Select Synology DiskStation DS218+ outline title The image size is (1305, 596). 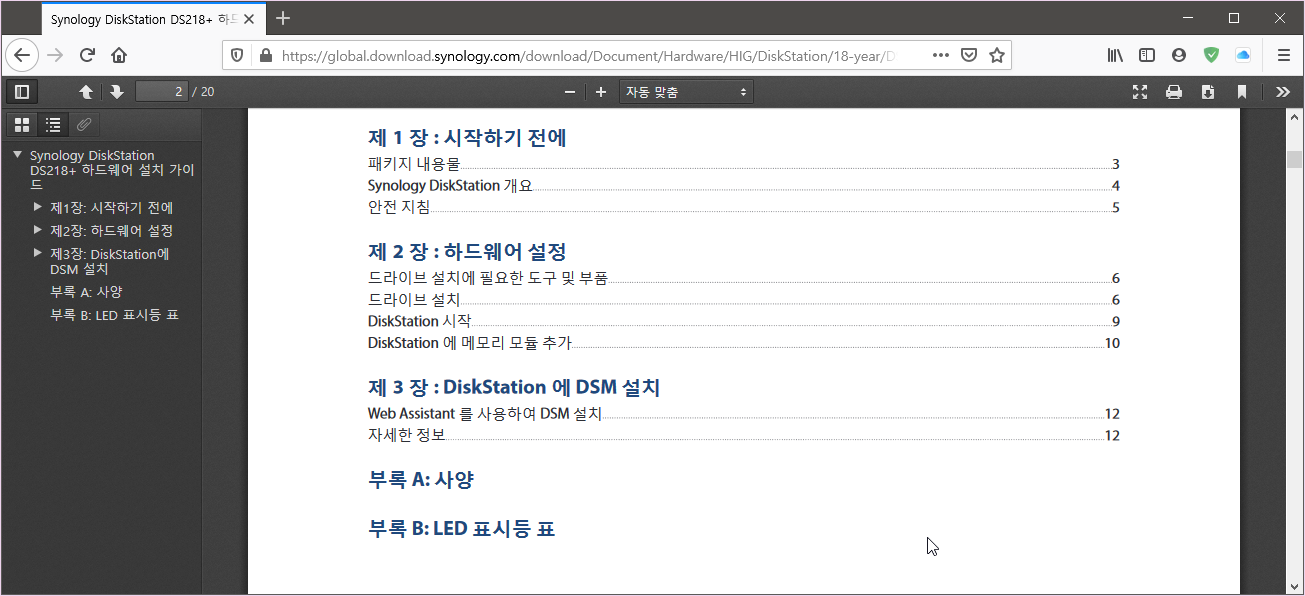[x=112, y=170]
